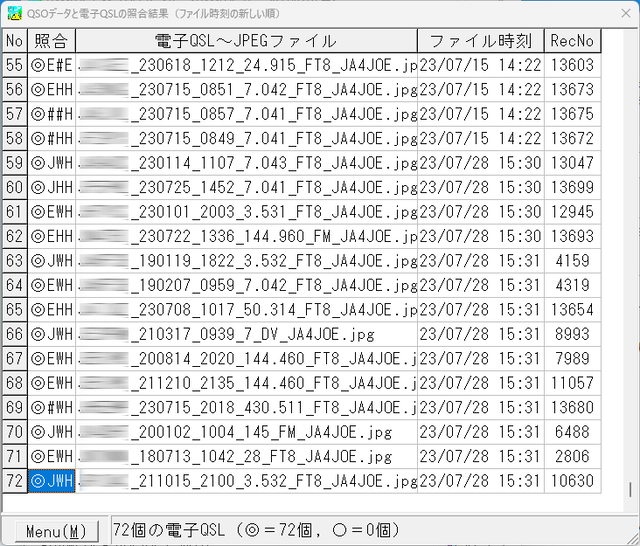Click file _230708_1017_50.314_FT8_JA4JOE

click(x=247, y=310)
